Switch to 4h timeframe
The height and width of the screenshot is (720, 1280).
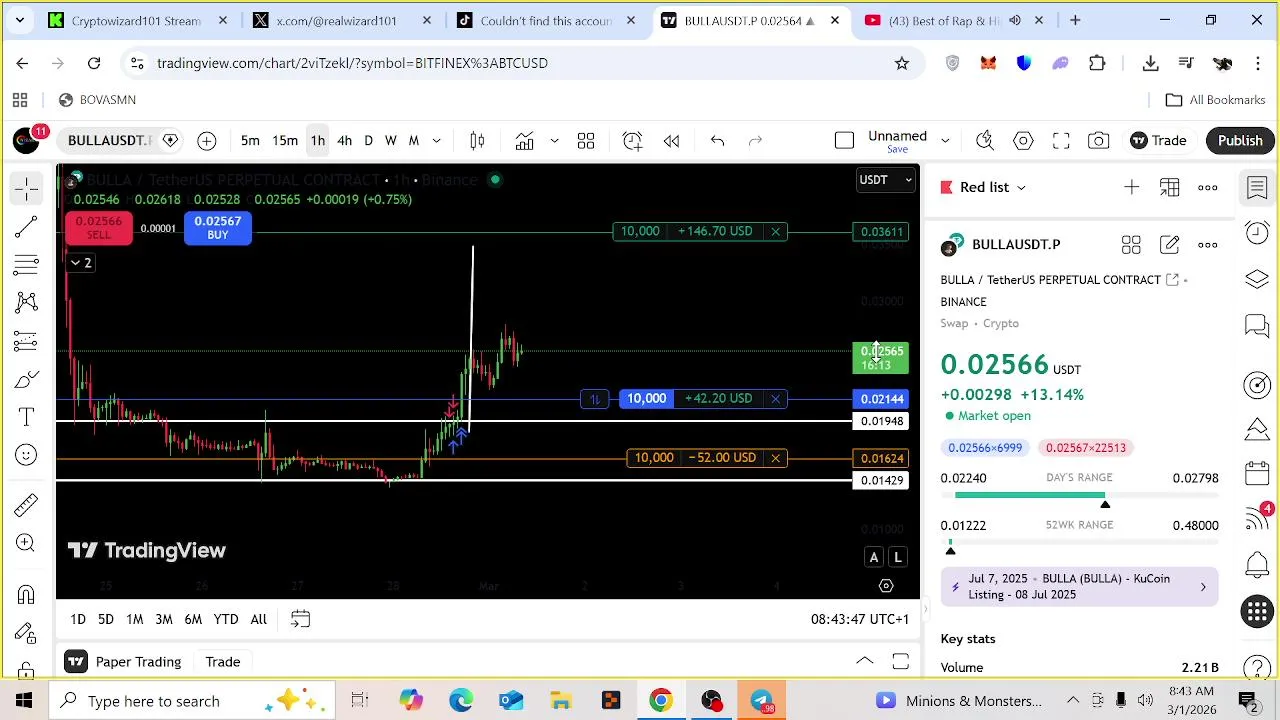344,141
